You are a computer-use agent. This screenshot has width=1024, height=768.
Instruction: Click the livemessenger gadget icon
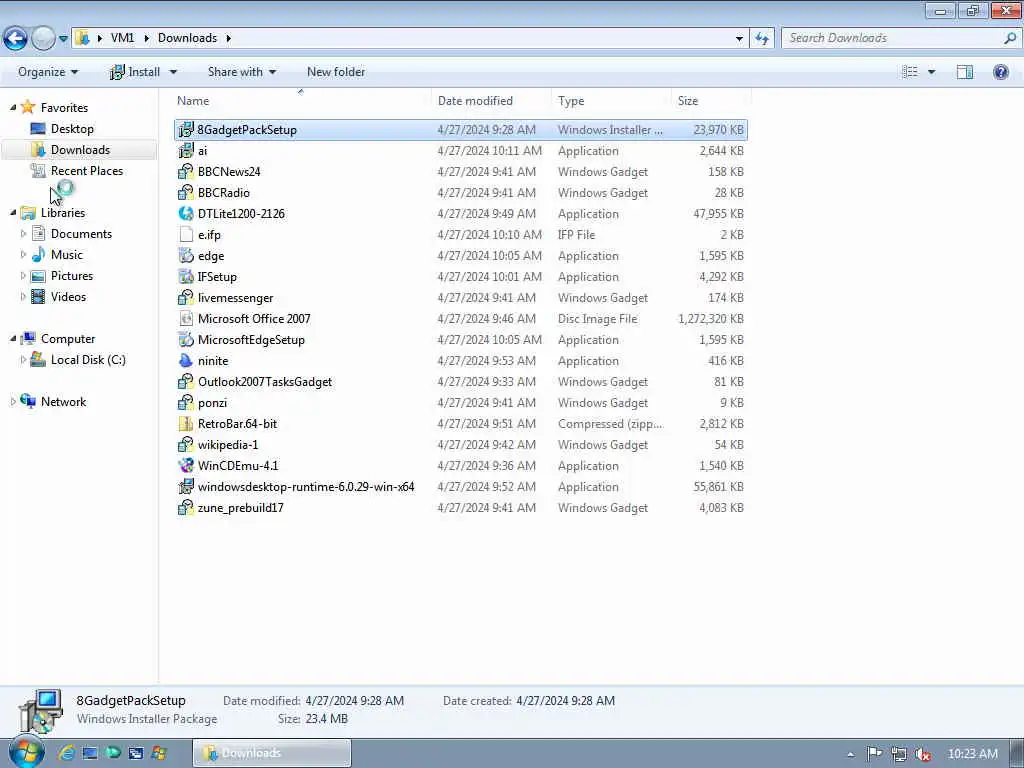point(186,298)
